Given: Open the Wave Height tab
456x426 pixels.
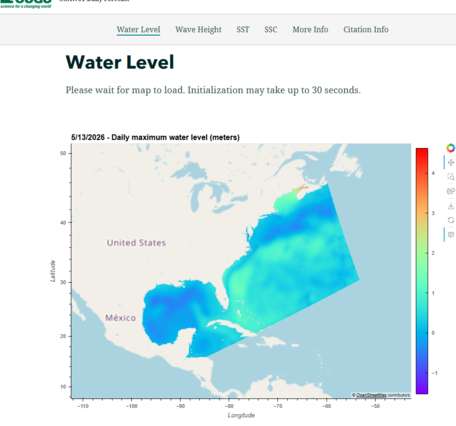Looking at the screenshot, I should click(198, 30).
